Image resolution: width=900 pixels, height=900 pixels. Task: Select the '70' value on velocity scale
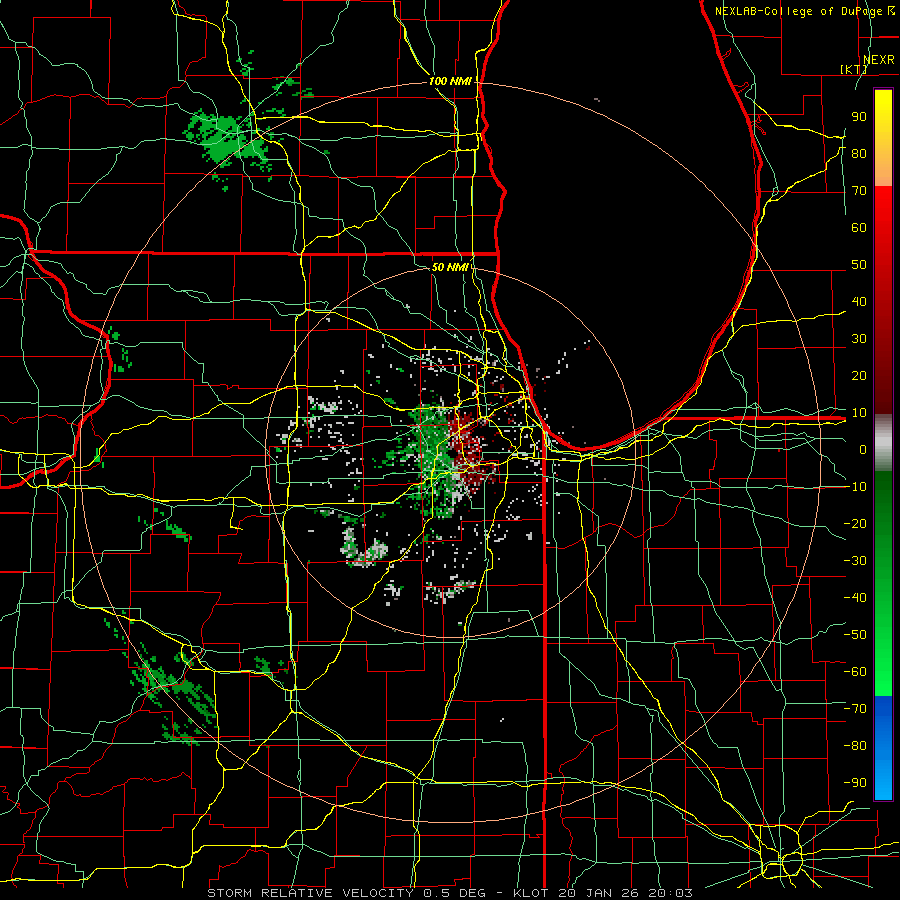point(859,191)
